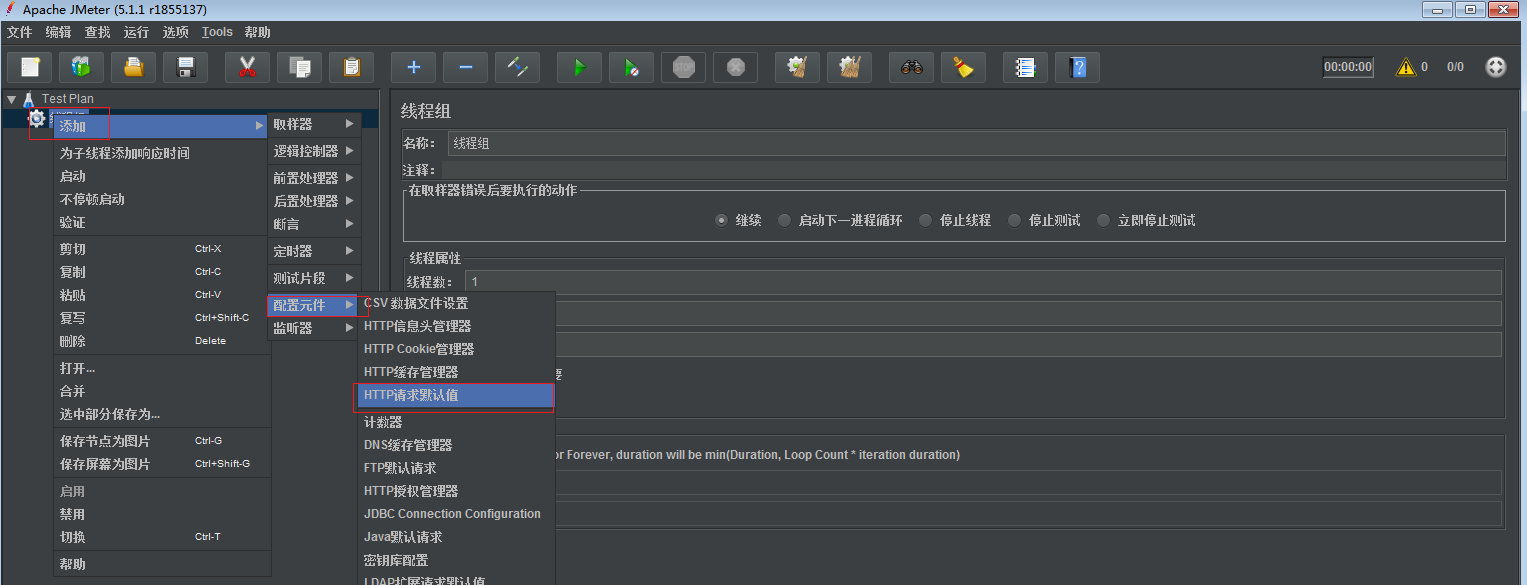
Task: Click the Cut scissors icon
Action: coord(248,68)
